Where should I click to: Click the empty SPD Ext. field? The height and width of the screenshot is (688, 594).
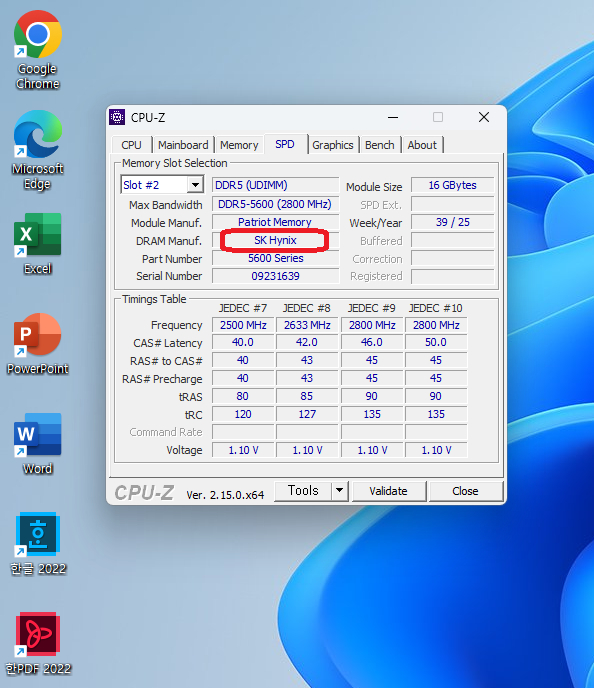(x=452, y=204)
